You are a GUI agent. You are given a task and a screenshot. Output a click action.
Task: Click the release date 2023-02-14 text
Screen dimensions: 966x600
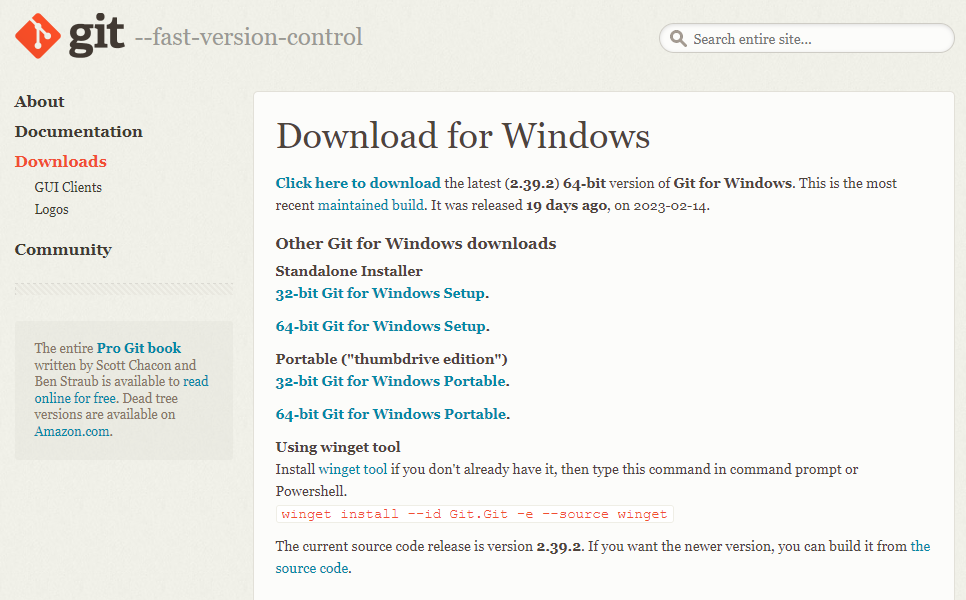coord(670,206)
